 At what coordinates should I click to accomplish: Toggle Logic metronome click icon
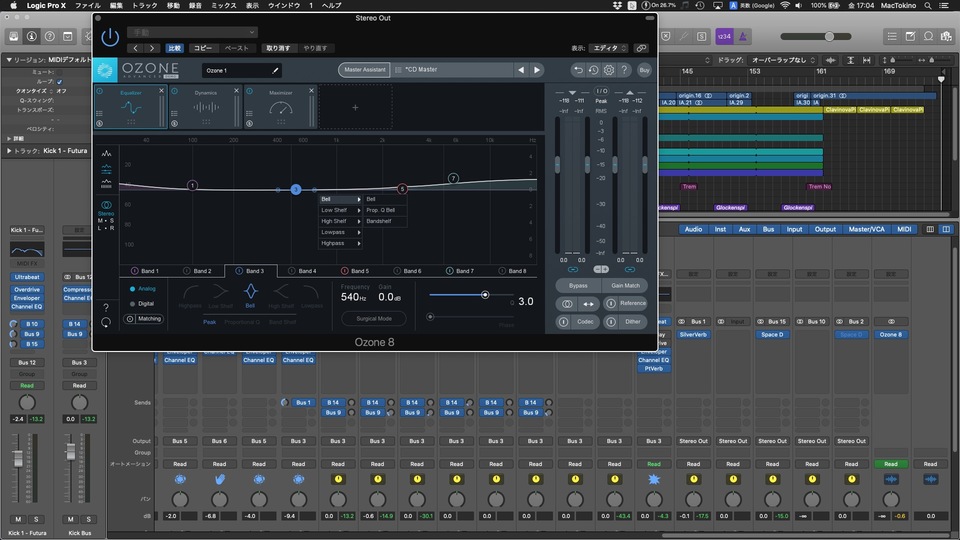pos(743,37)
